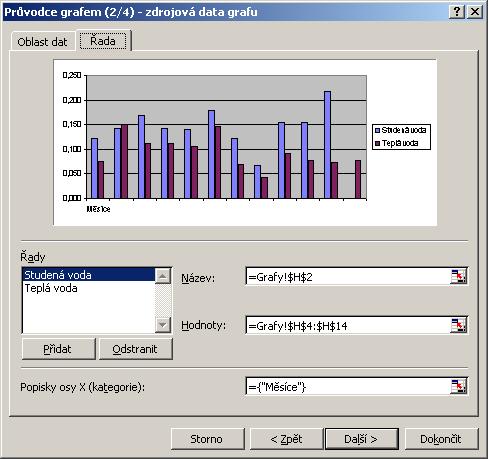This screenshot has height=459, width=488.
Task: Cancel the wizard using Storno
Action: [207, 439]
